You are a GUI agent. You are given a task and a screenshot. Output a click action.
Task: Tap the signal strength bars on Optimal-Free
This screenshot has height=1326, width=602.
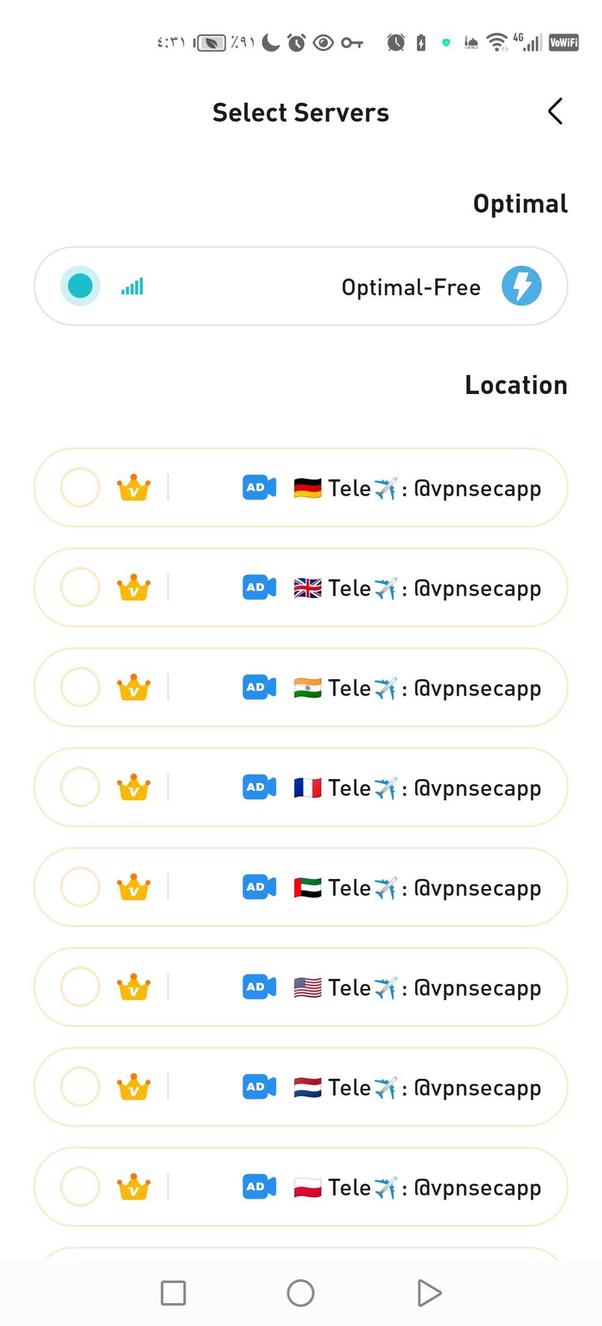[132, 286]
